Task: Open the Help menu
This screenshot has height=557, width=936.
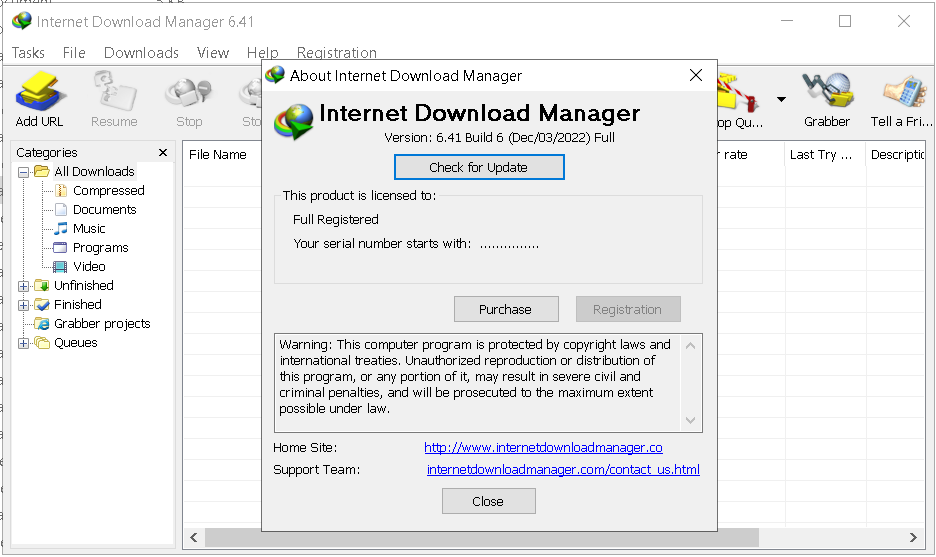Action: 263,53
